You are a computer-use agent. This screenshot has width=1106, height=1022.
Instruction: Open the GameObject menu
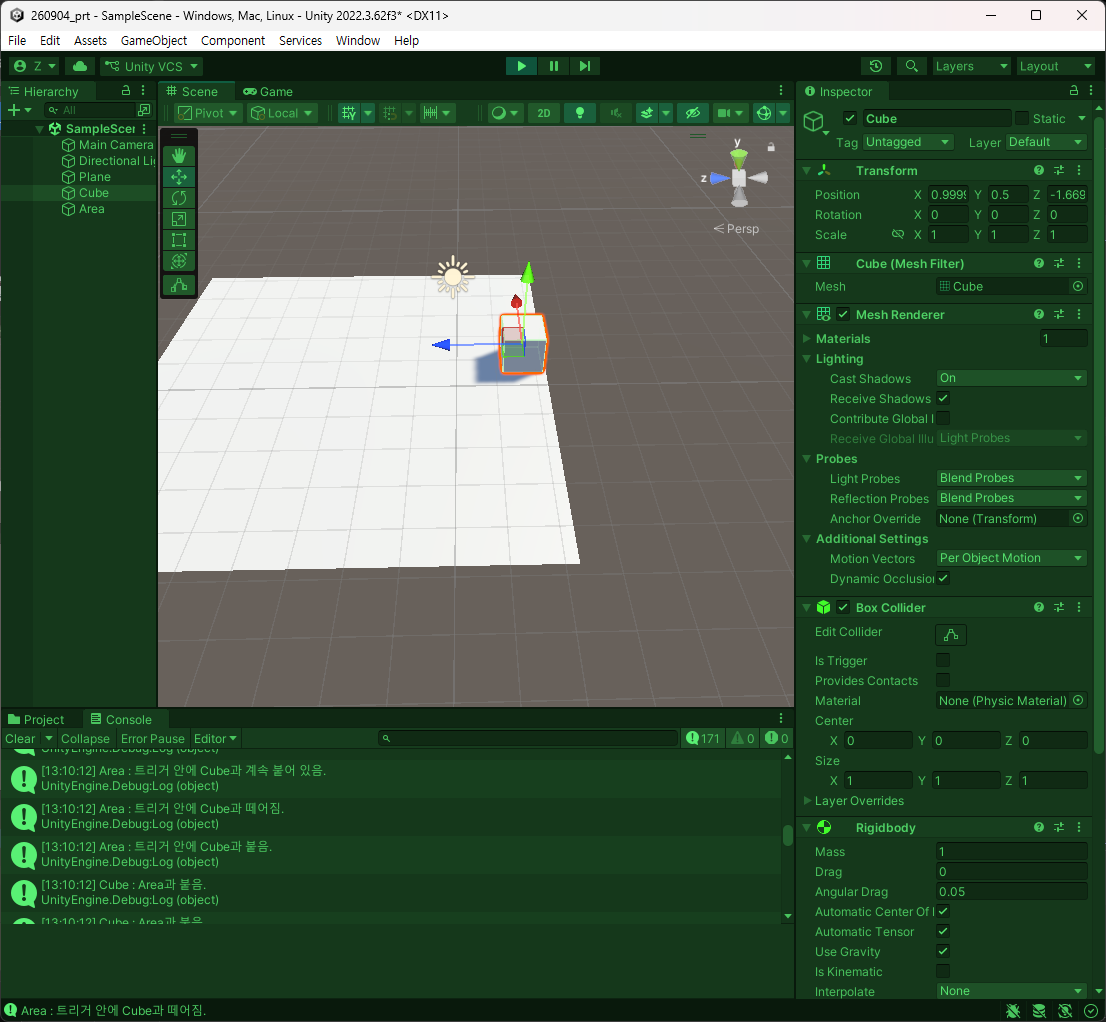(154, 40)
